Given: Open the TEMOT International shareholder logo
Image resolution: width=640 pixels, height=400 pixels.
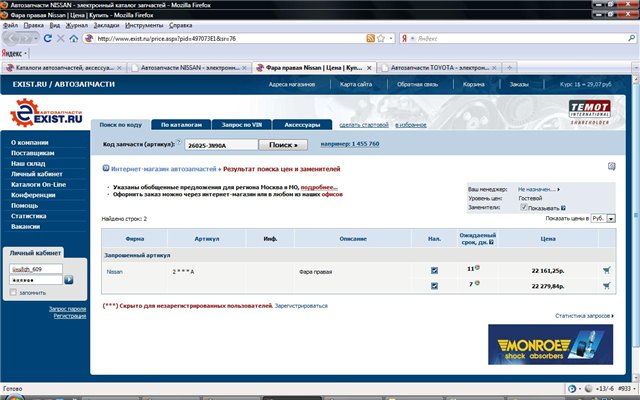Looking at the screenshot, I should pyautogui.click(x=590, y=112).
